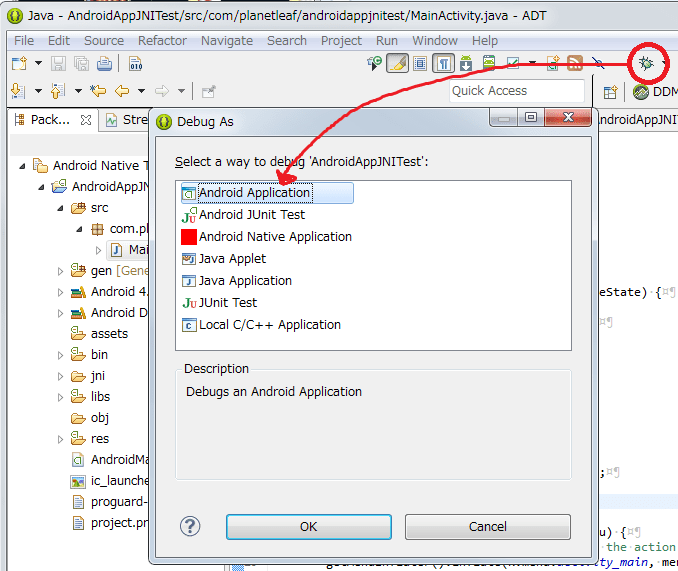Open the Source menu
Image resolution: width=678 pixels, height=571 pixels.
(x=104, y=41)
